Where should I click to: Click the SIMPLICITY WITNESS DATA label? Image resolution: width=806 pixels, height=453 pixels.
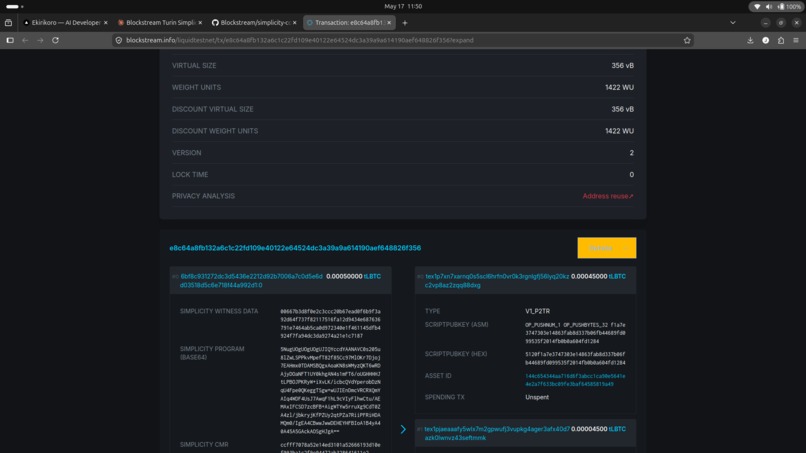(x=219, y=311)
